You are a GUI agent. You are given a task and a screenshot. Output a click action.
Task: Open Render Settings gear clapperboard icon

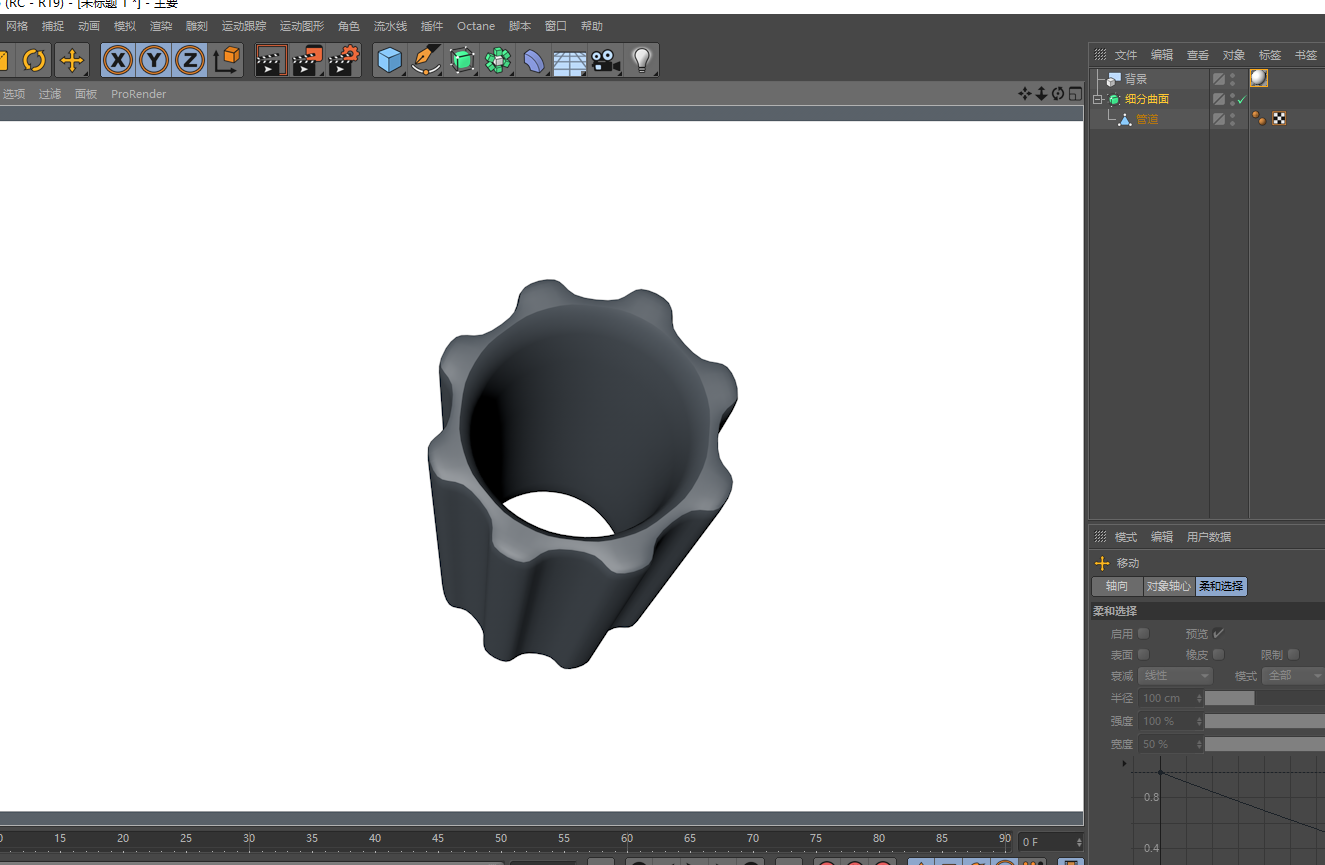[x=343, y=61]
